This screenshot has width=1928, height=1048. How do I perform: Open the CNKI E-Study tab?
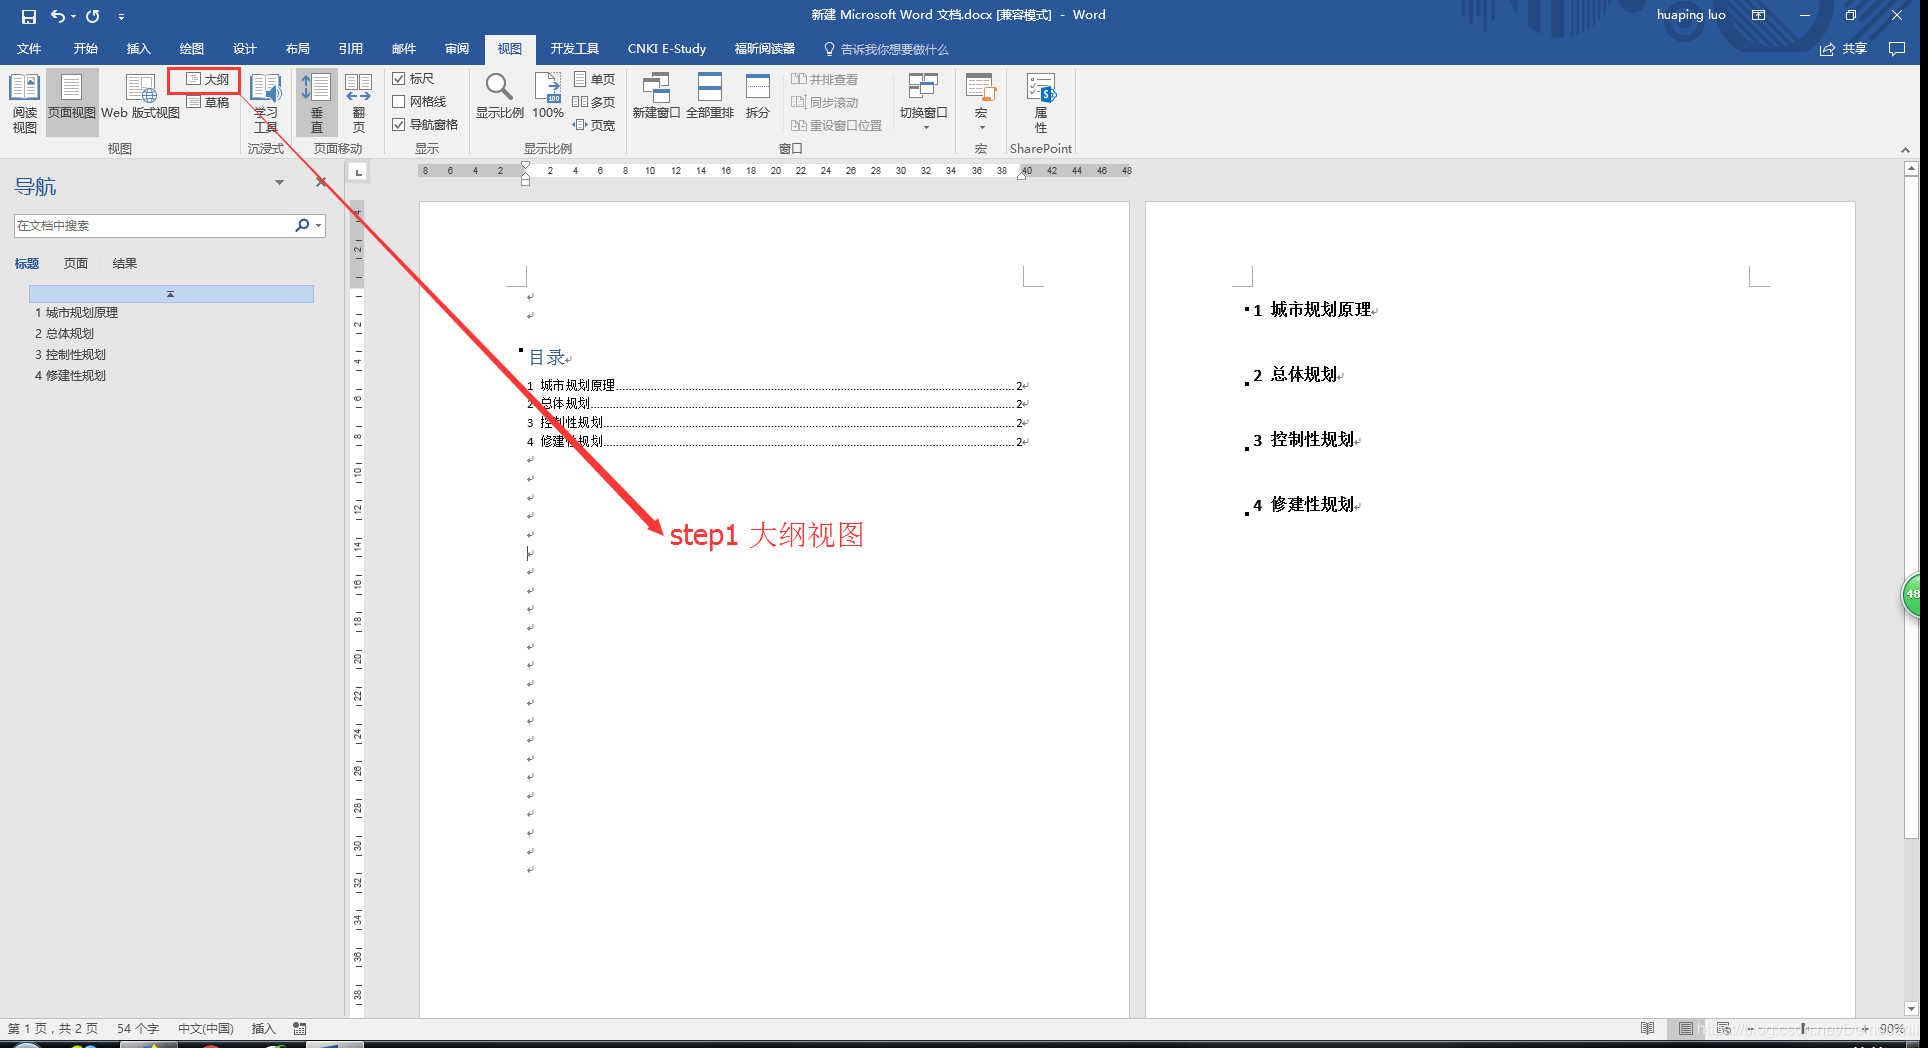tap(667, 49)
